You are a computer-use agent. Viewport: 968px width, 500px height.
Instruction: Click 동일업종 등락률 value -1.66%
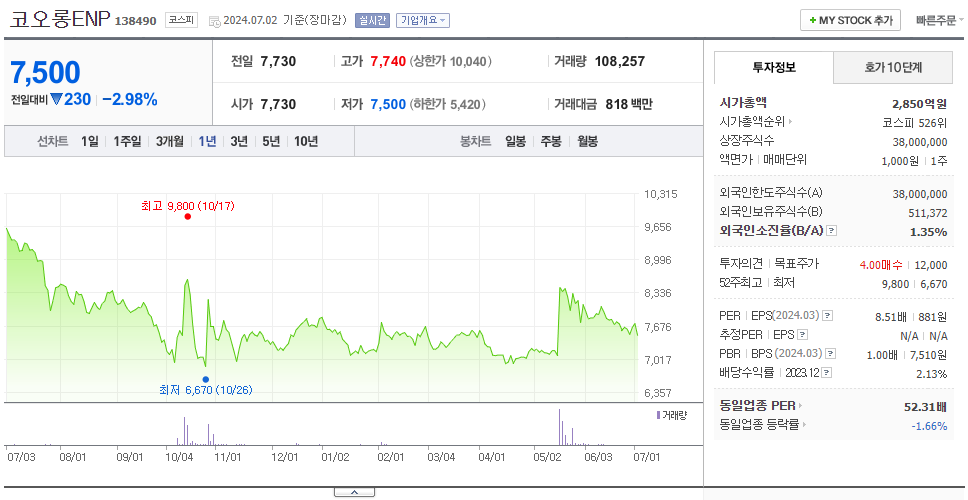click(929, 426)
